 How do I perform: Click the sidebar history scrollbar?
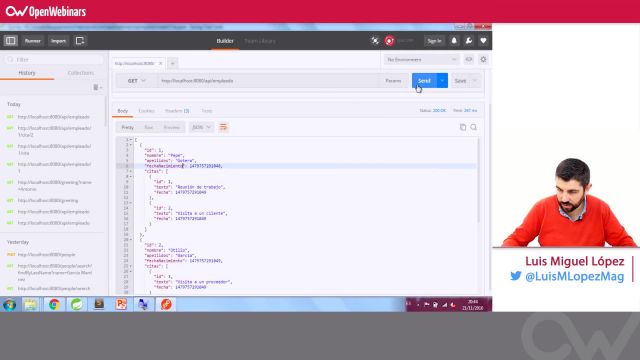[x=106, y=111]
